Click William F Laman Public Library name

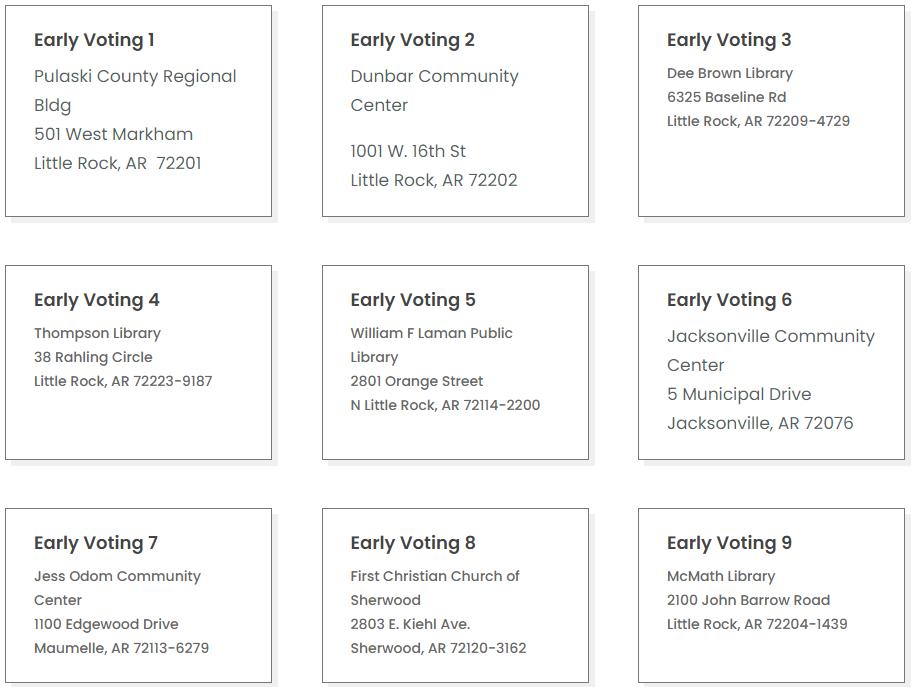coord(431,333)
